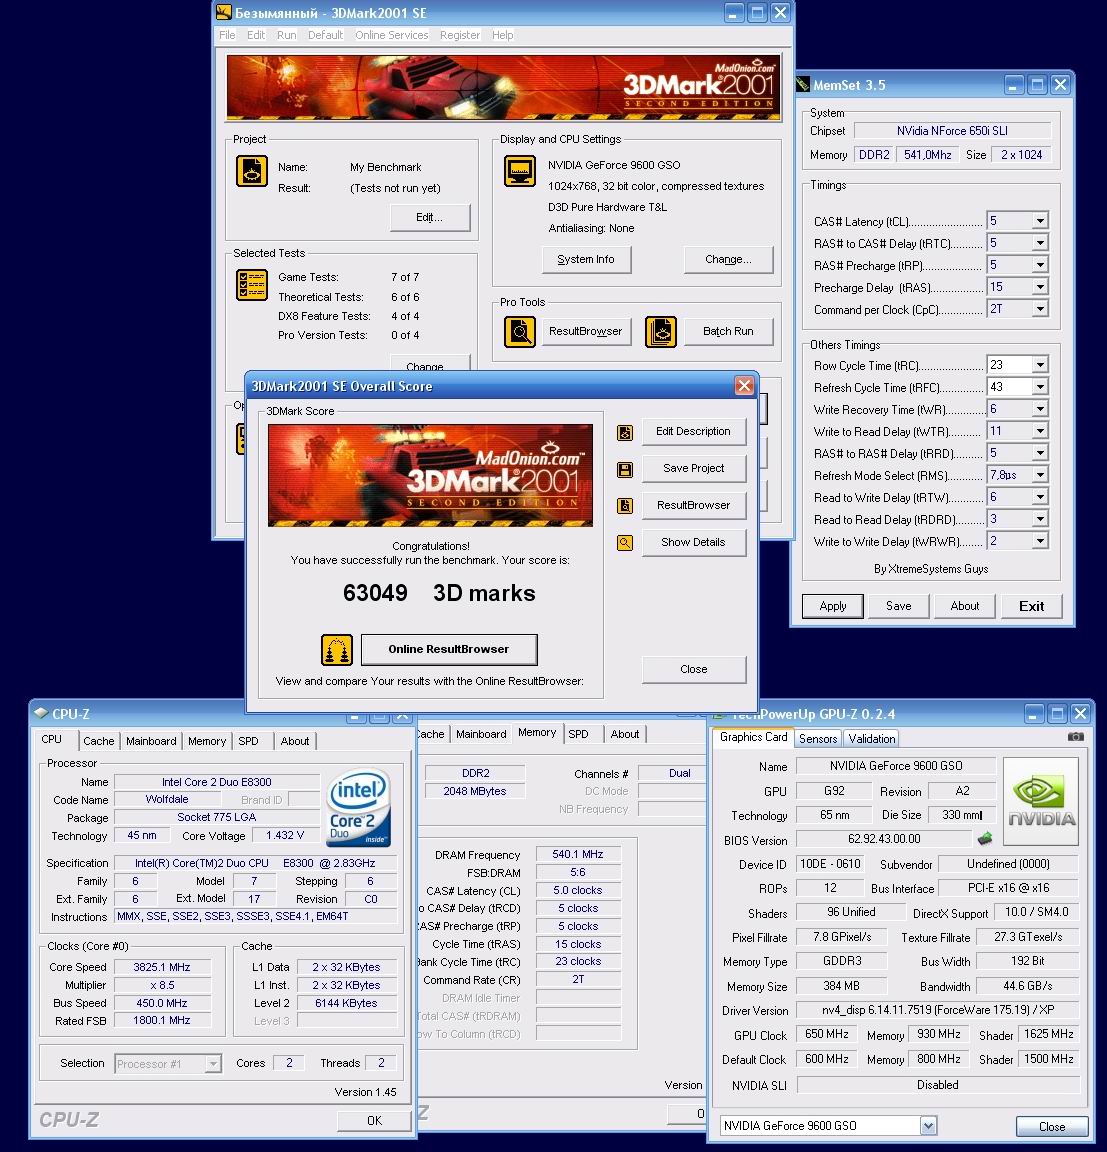Click the Pro Tools ResultBrowser magnifier icon
This screenshot has width=1107, height=1152.
[520, 332]
